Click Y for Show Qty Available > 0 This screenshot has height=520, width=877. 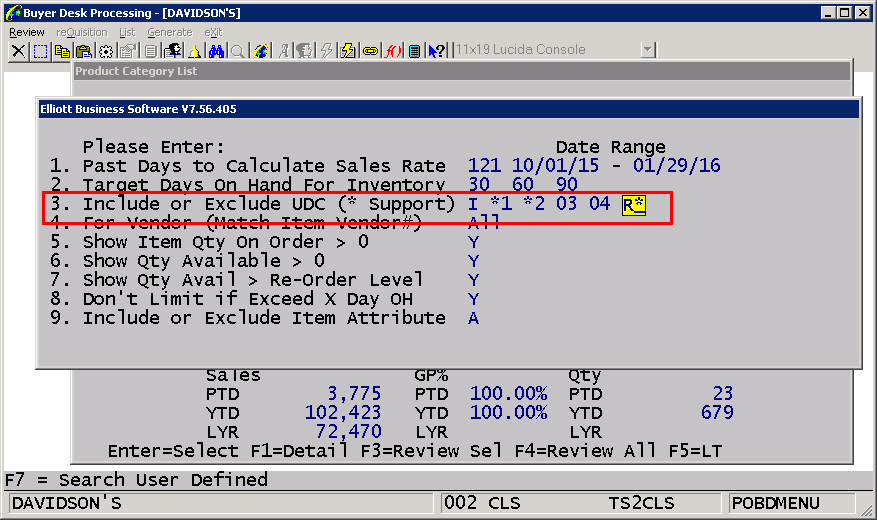(473, 261)
